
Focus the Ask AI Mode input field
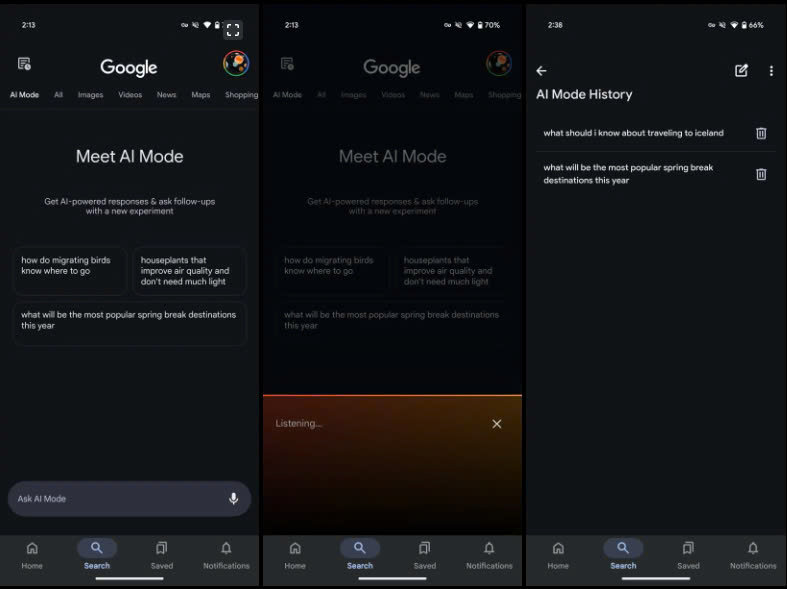[115, 498]
